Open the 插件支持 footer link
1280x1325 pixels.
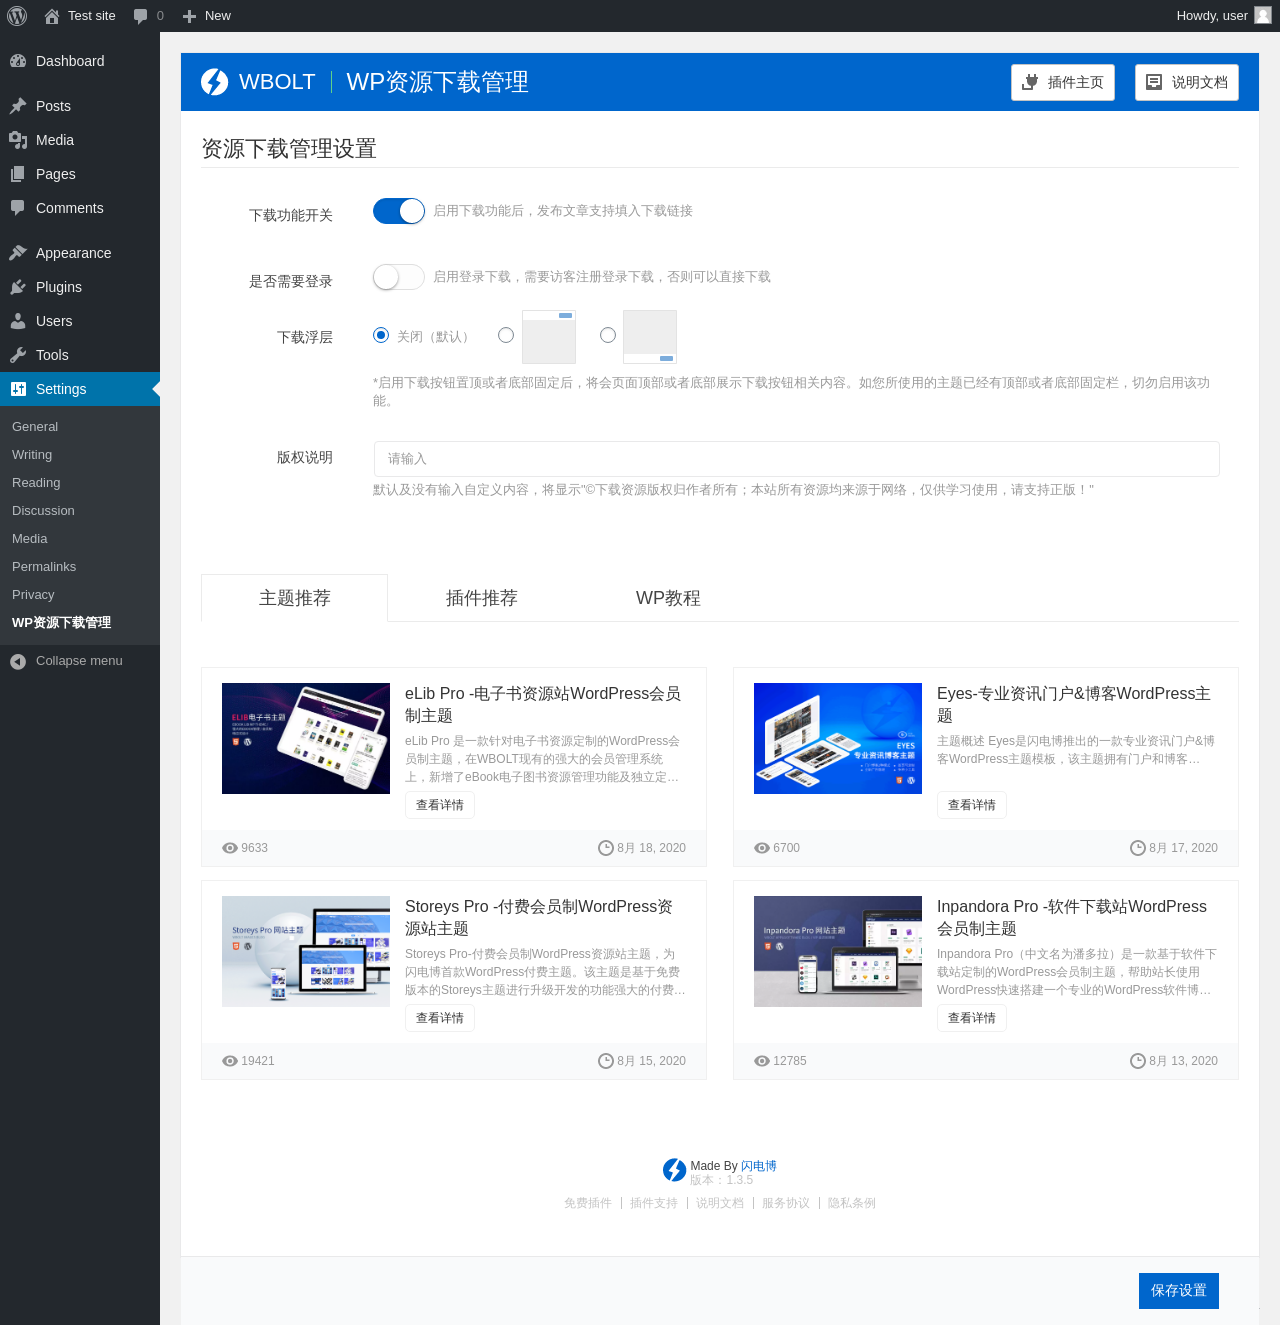tap(654, 1203)
